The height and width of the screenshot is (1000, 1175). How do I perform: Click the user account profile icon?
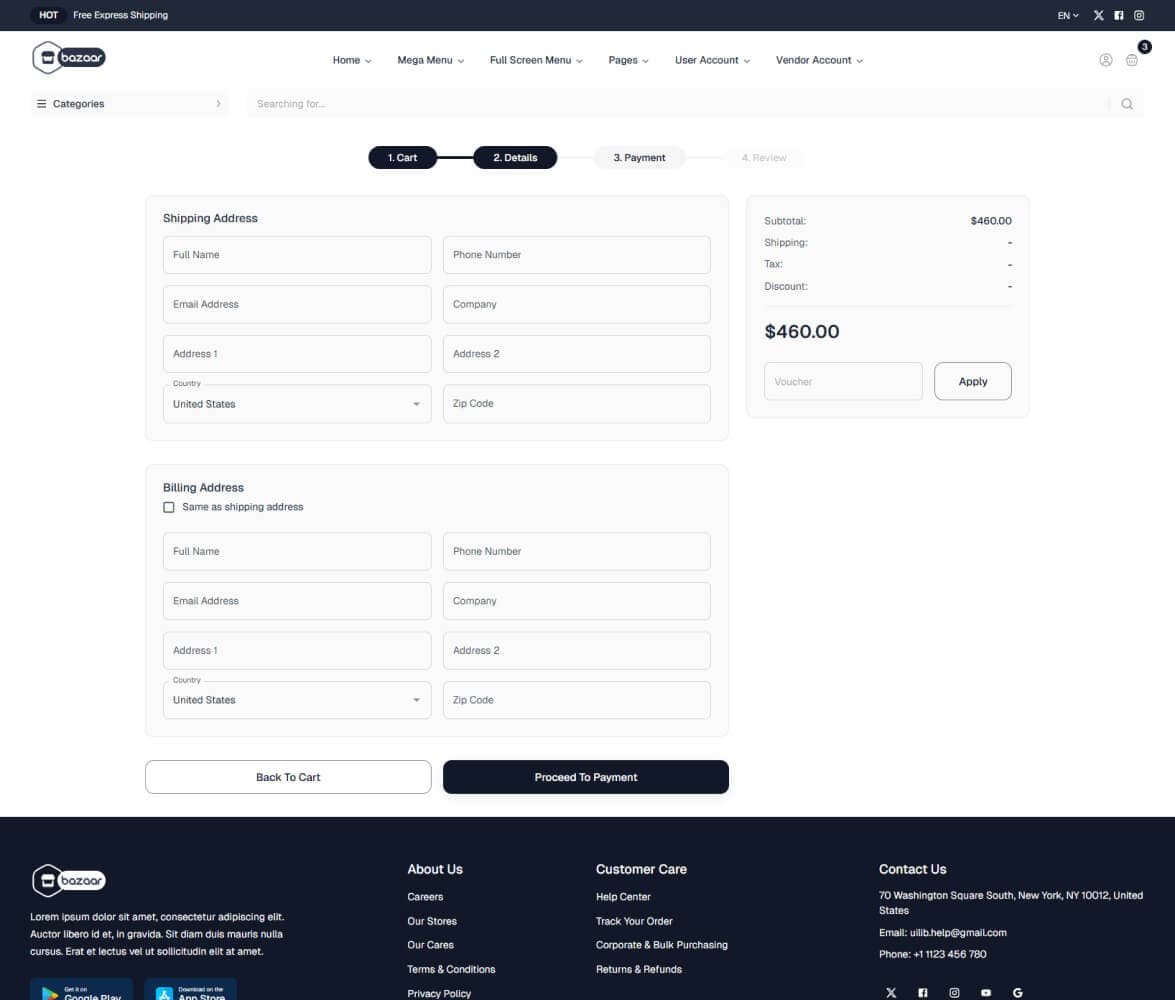click(1105, 60)
